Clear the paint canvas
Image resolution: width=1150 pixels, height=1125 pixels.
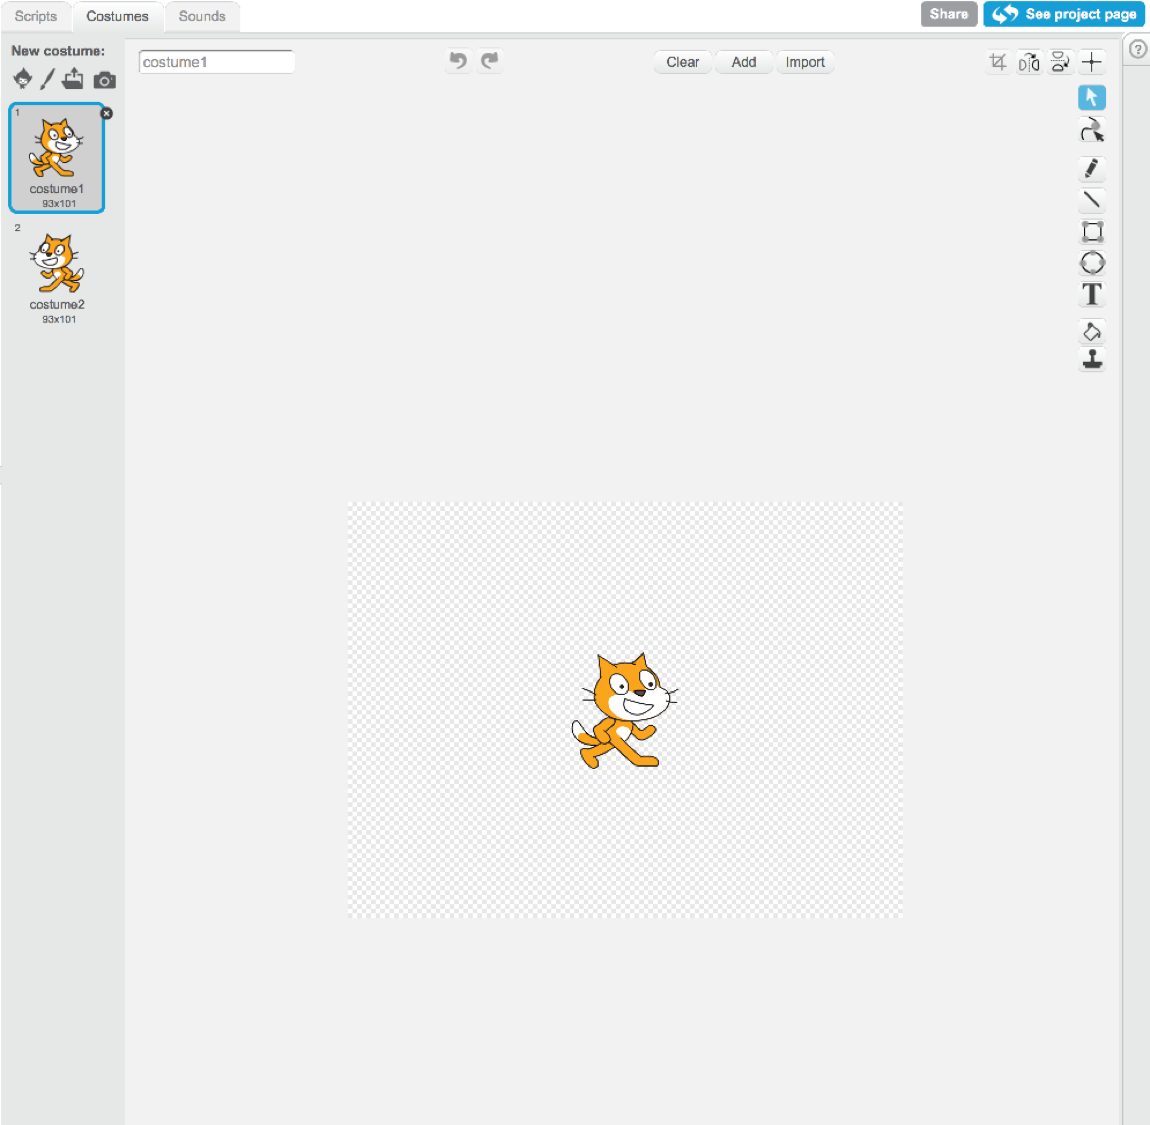(682, 62)
